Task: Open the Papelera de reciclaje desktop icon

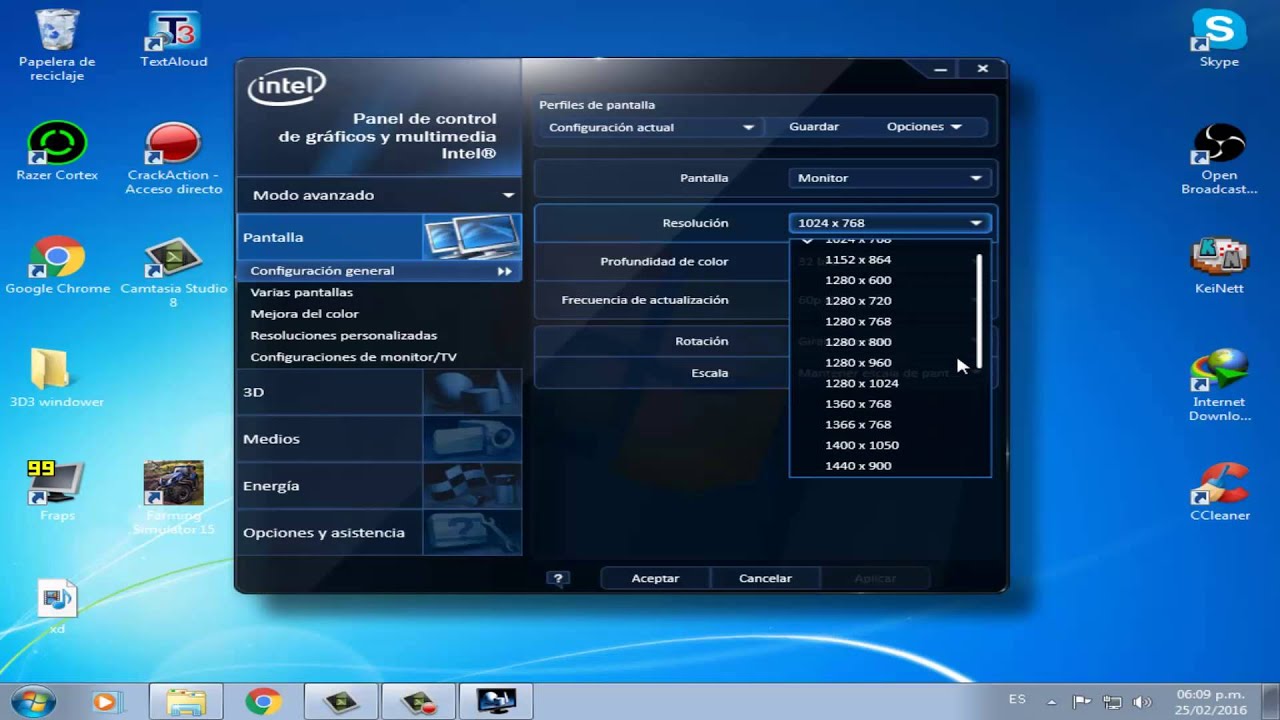Action: [x=57, y=45]
